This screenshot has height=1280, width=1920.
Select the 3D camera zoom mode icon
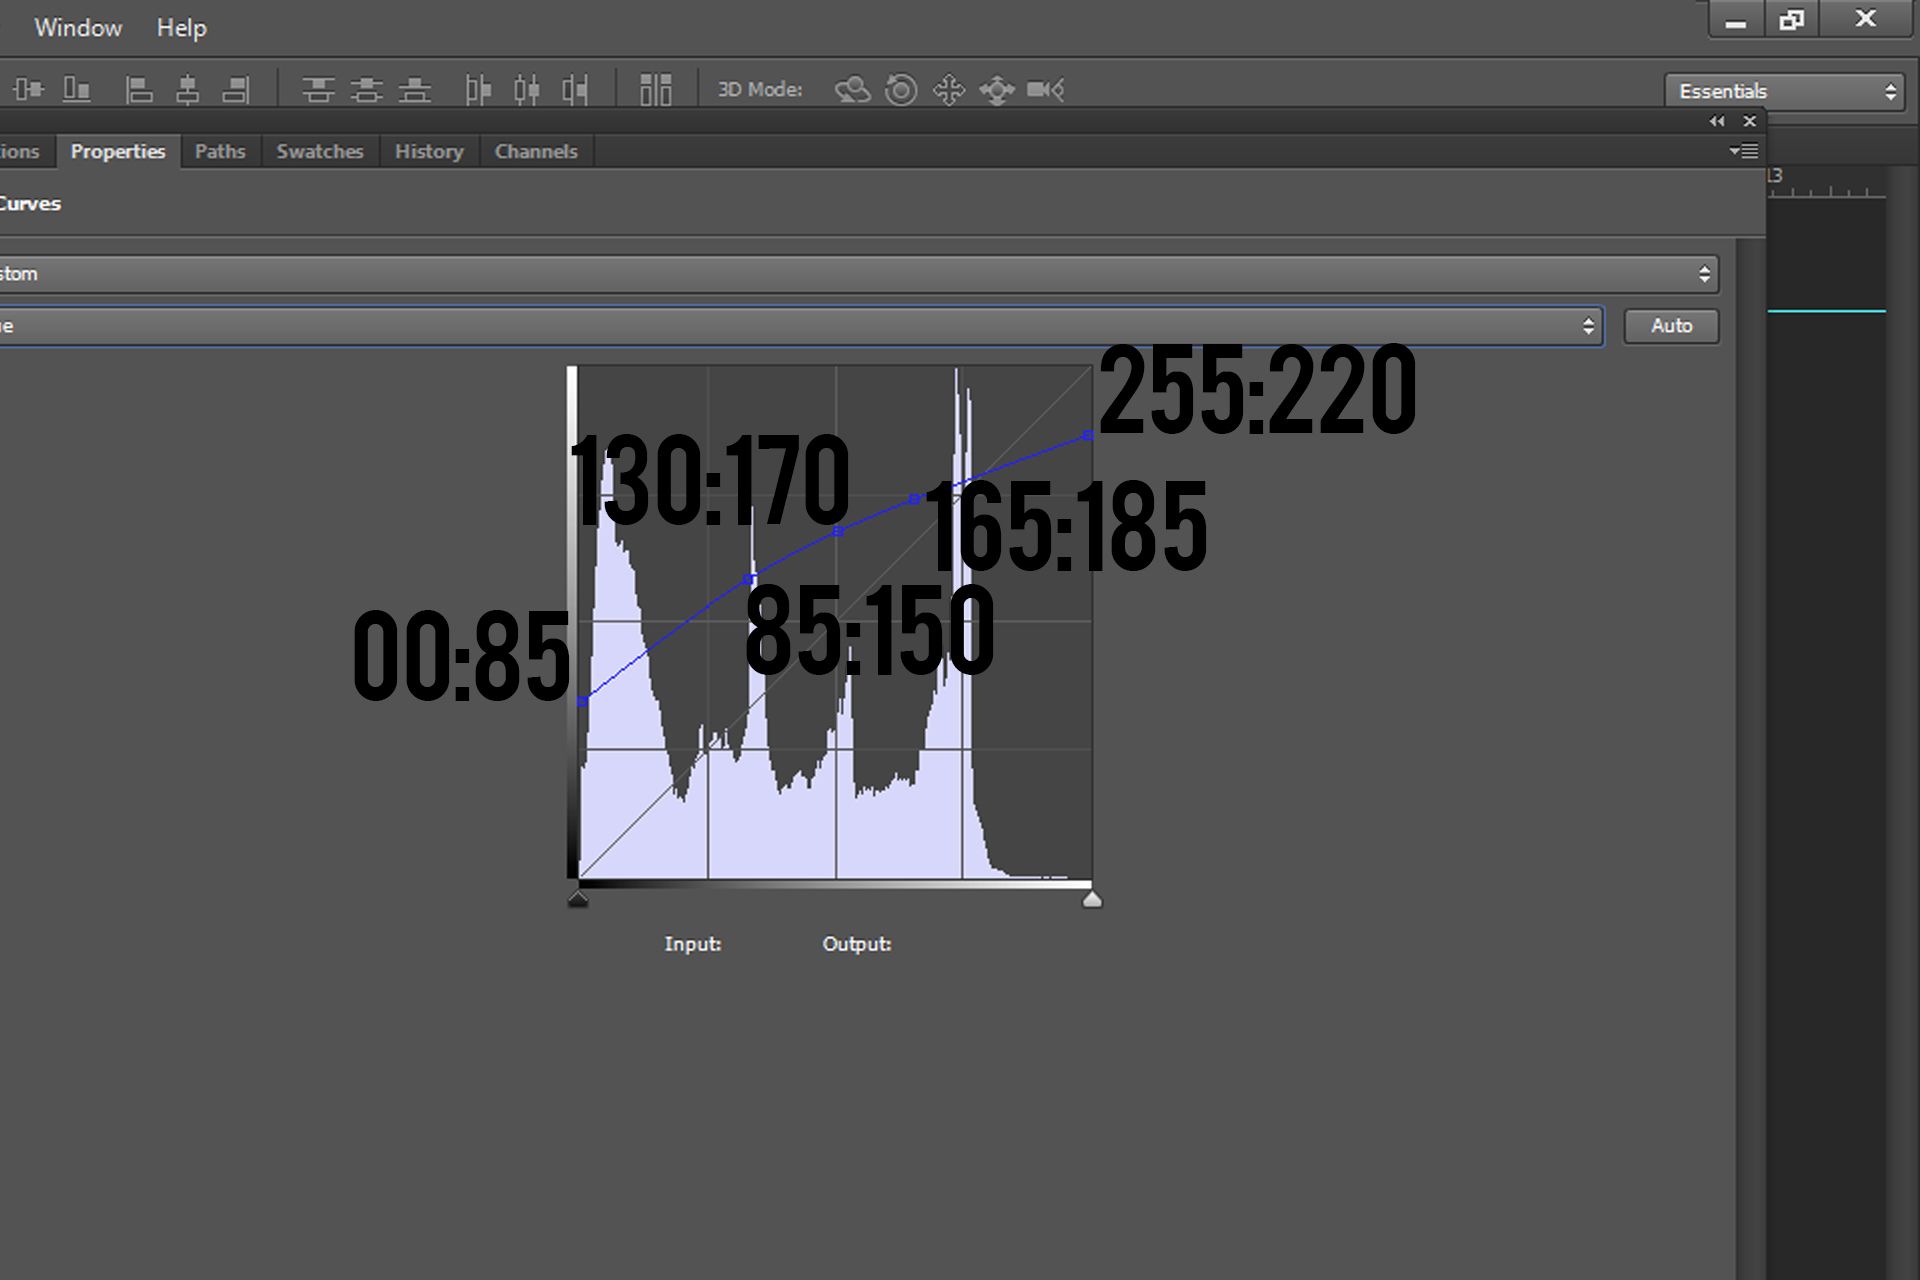pos(1045,90)
